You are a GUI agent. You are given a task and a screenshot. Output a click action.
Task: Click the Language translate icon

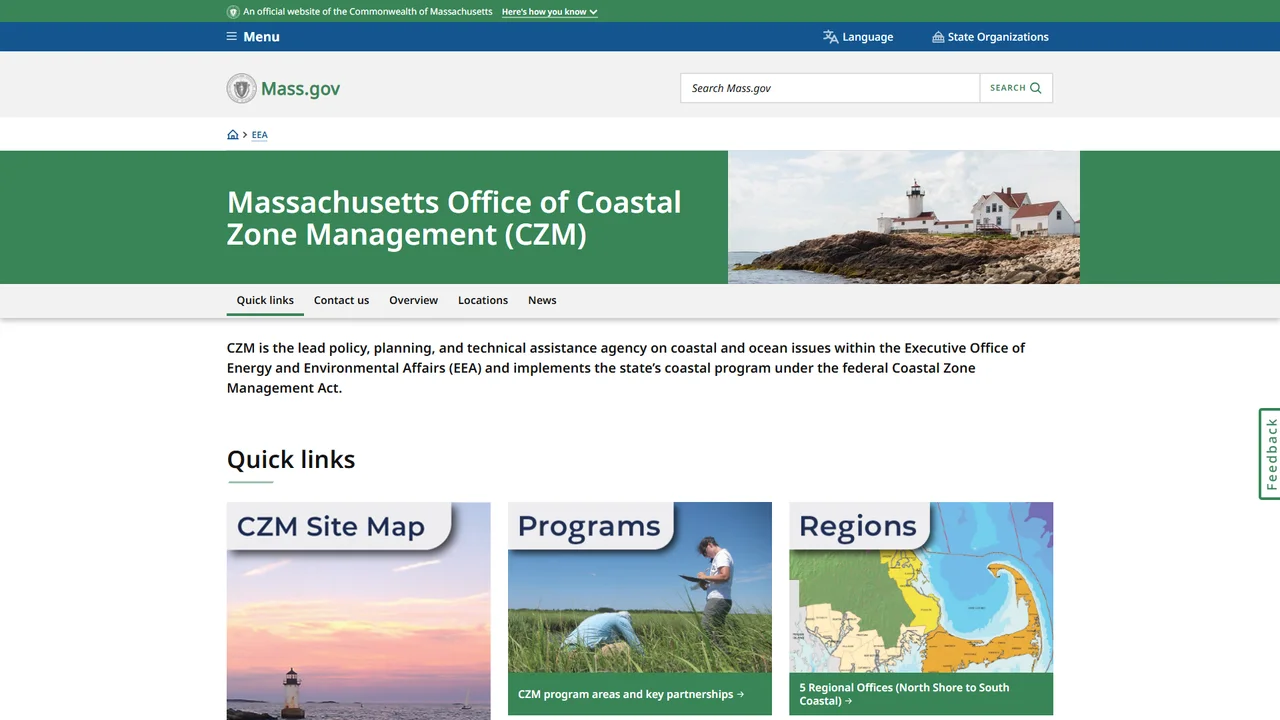[830, 37]
